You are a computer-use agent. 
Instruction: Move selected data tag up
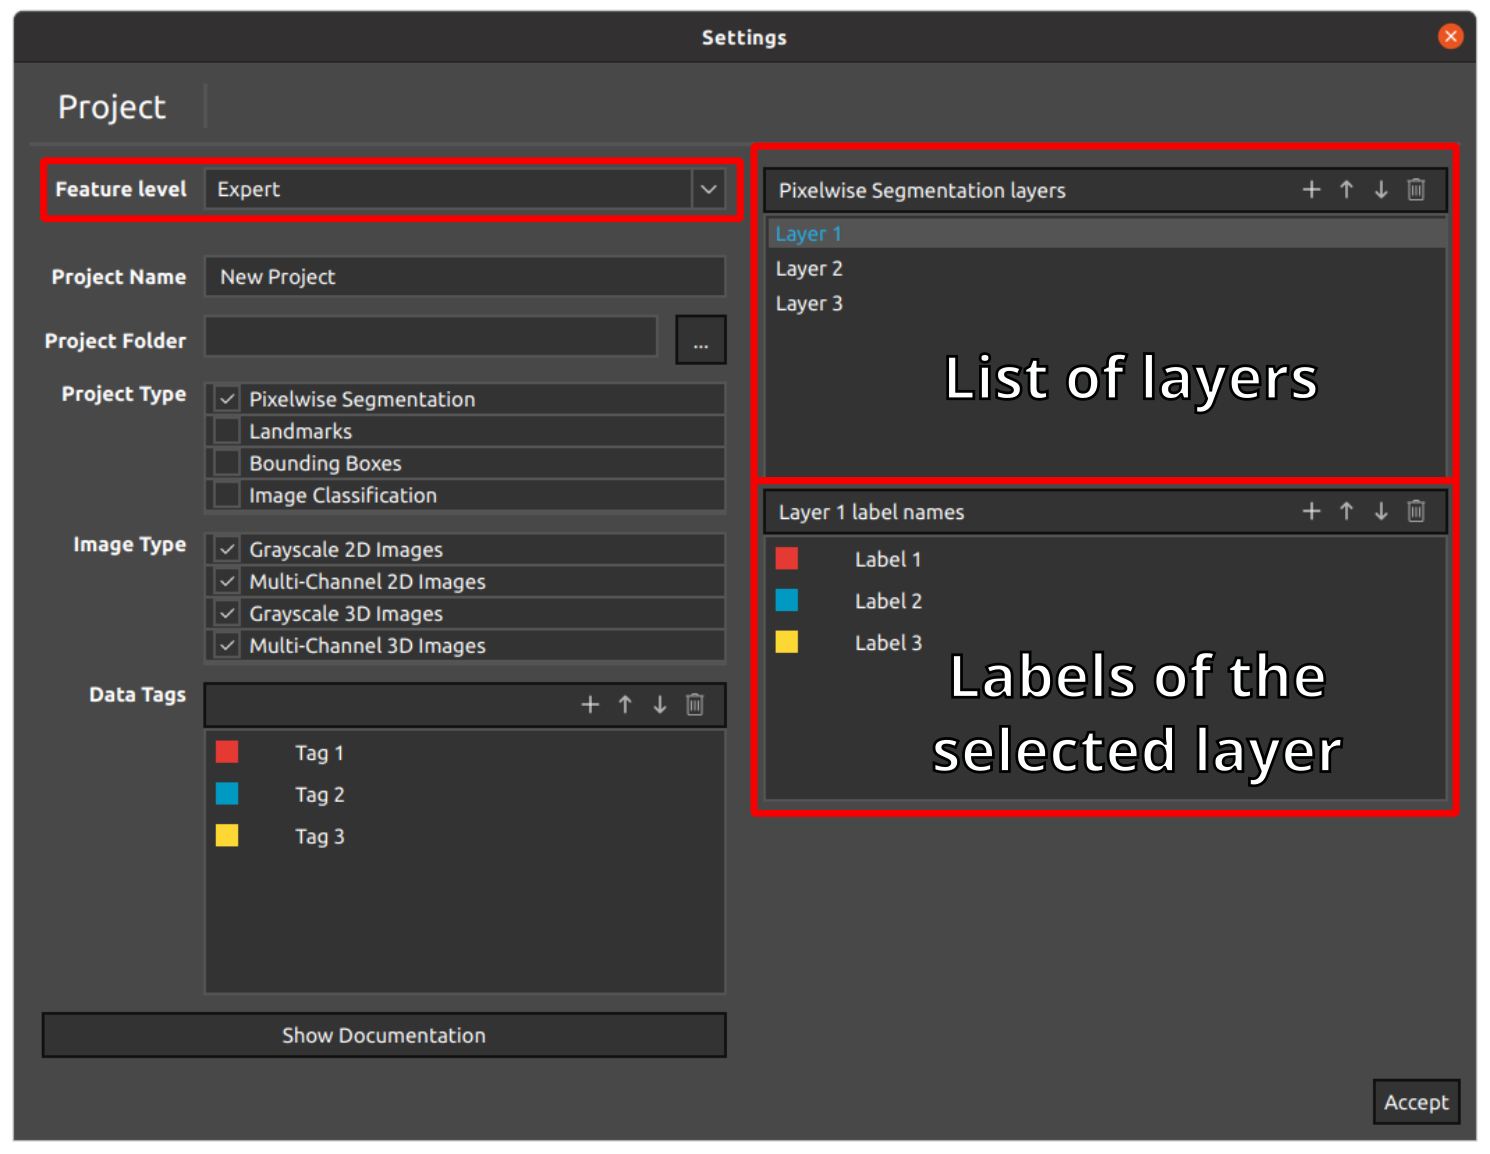pyautogui.click(x=625, y=705)
